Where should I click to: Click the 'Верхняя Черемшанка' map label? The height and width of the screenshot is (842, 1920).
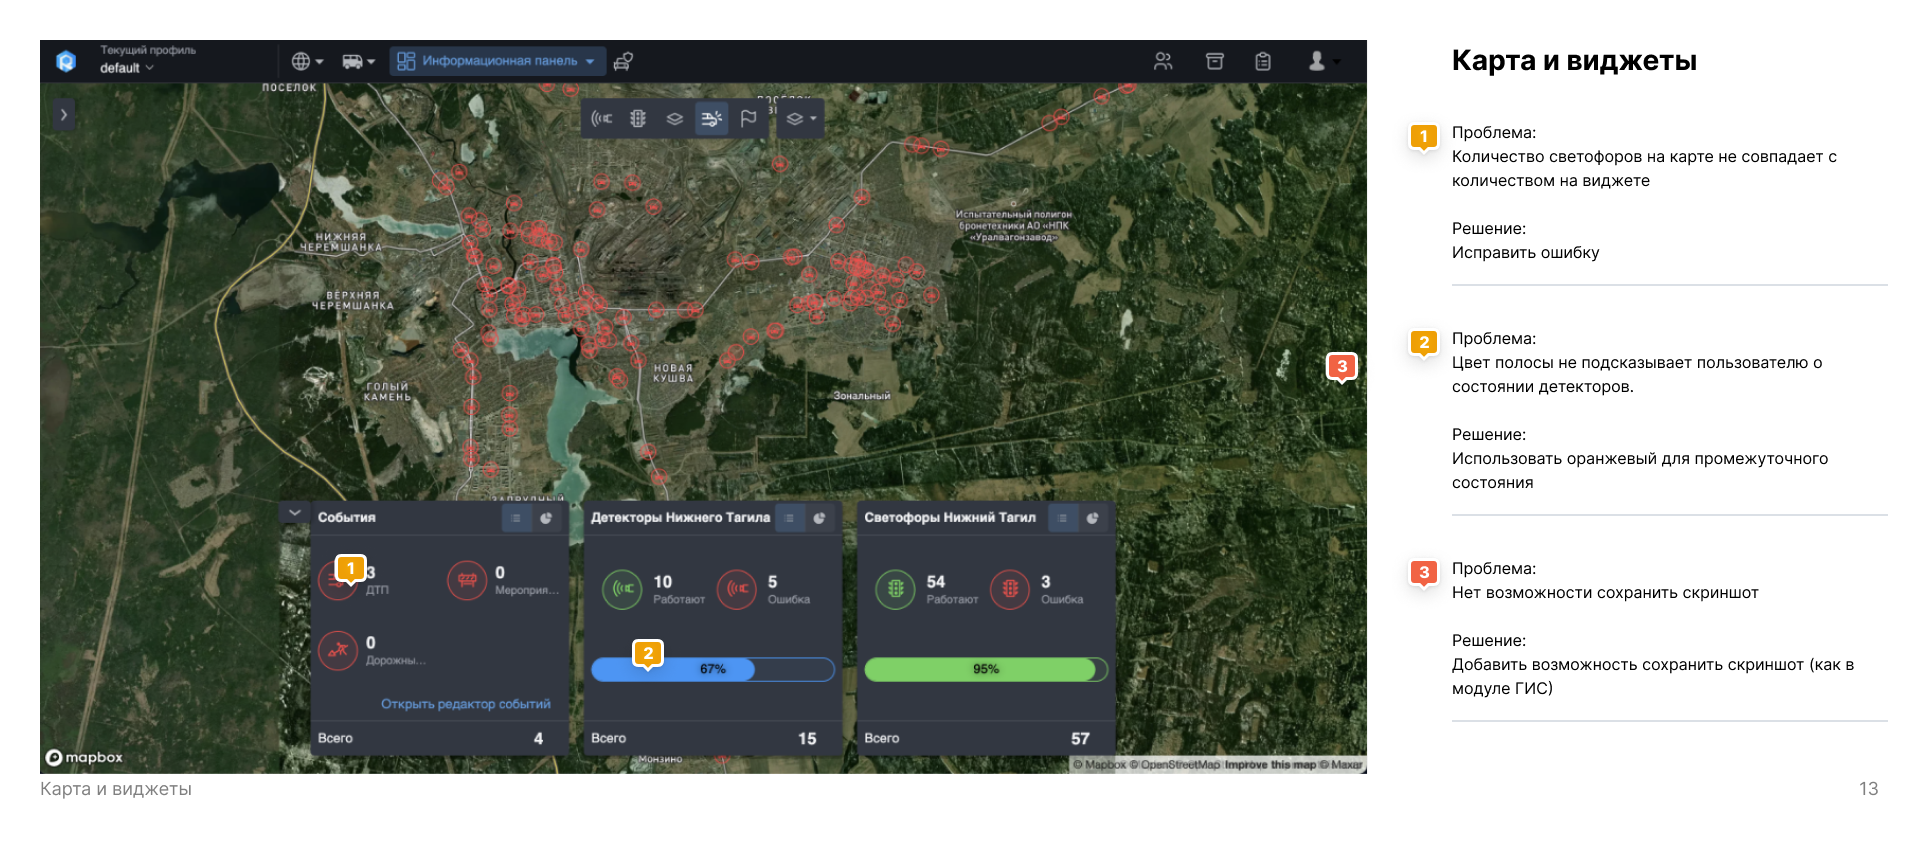[x=353, y=300]
